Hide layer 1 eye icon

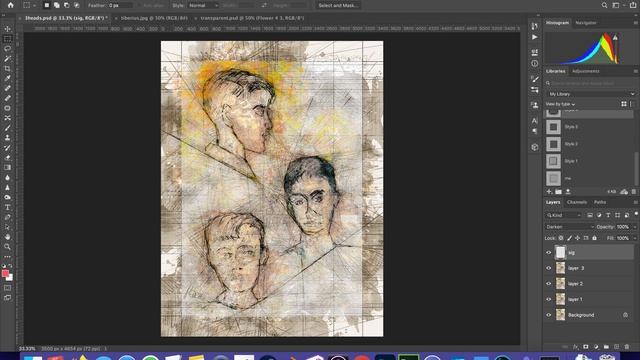549,299
